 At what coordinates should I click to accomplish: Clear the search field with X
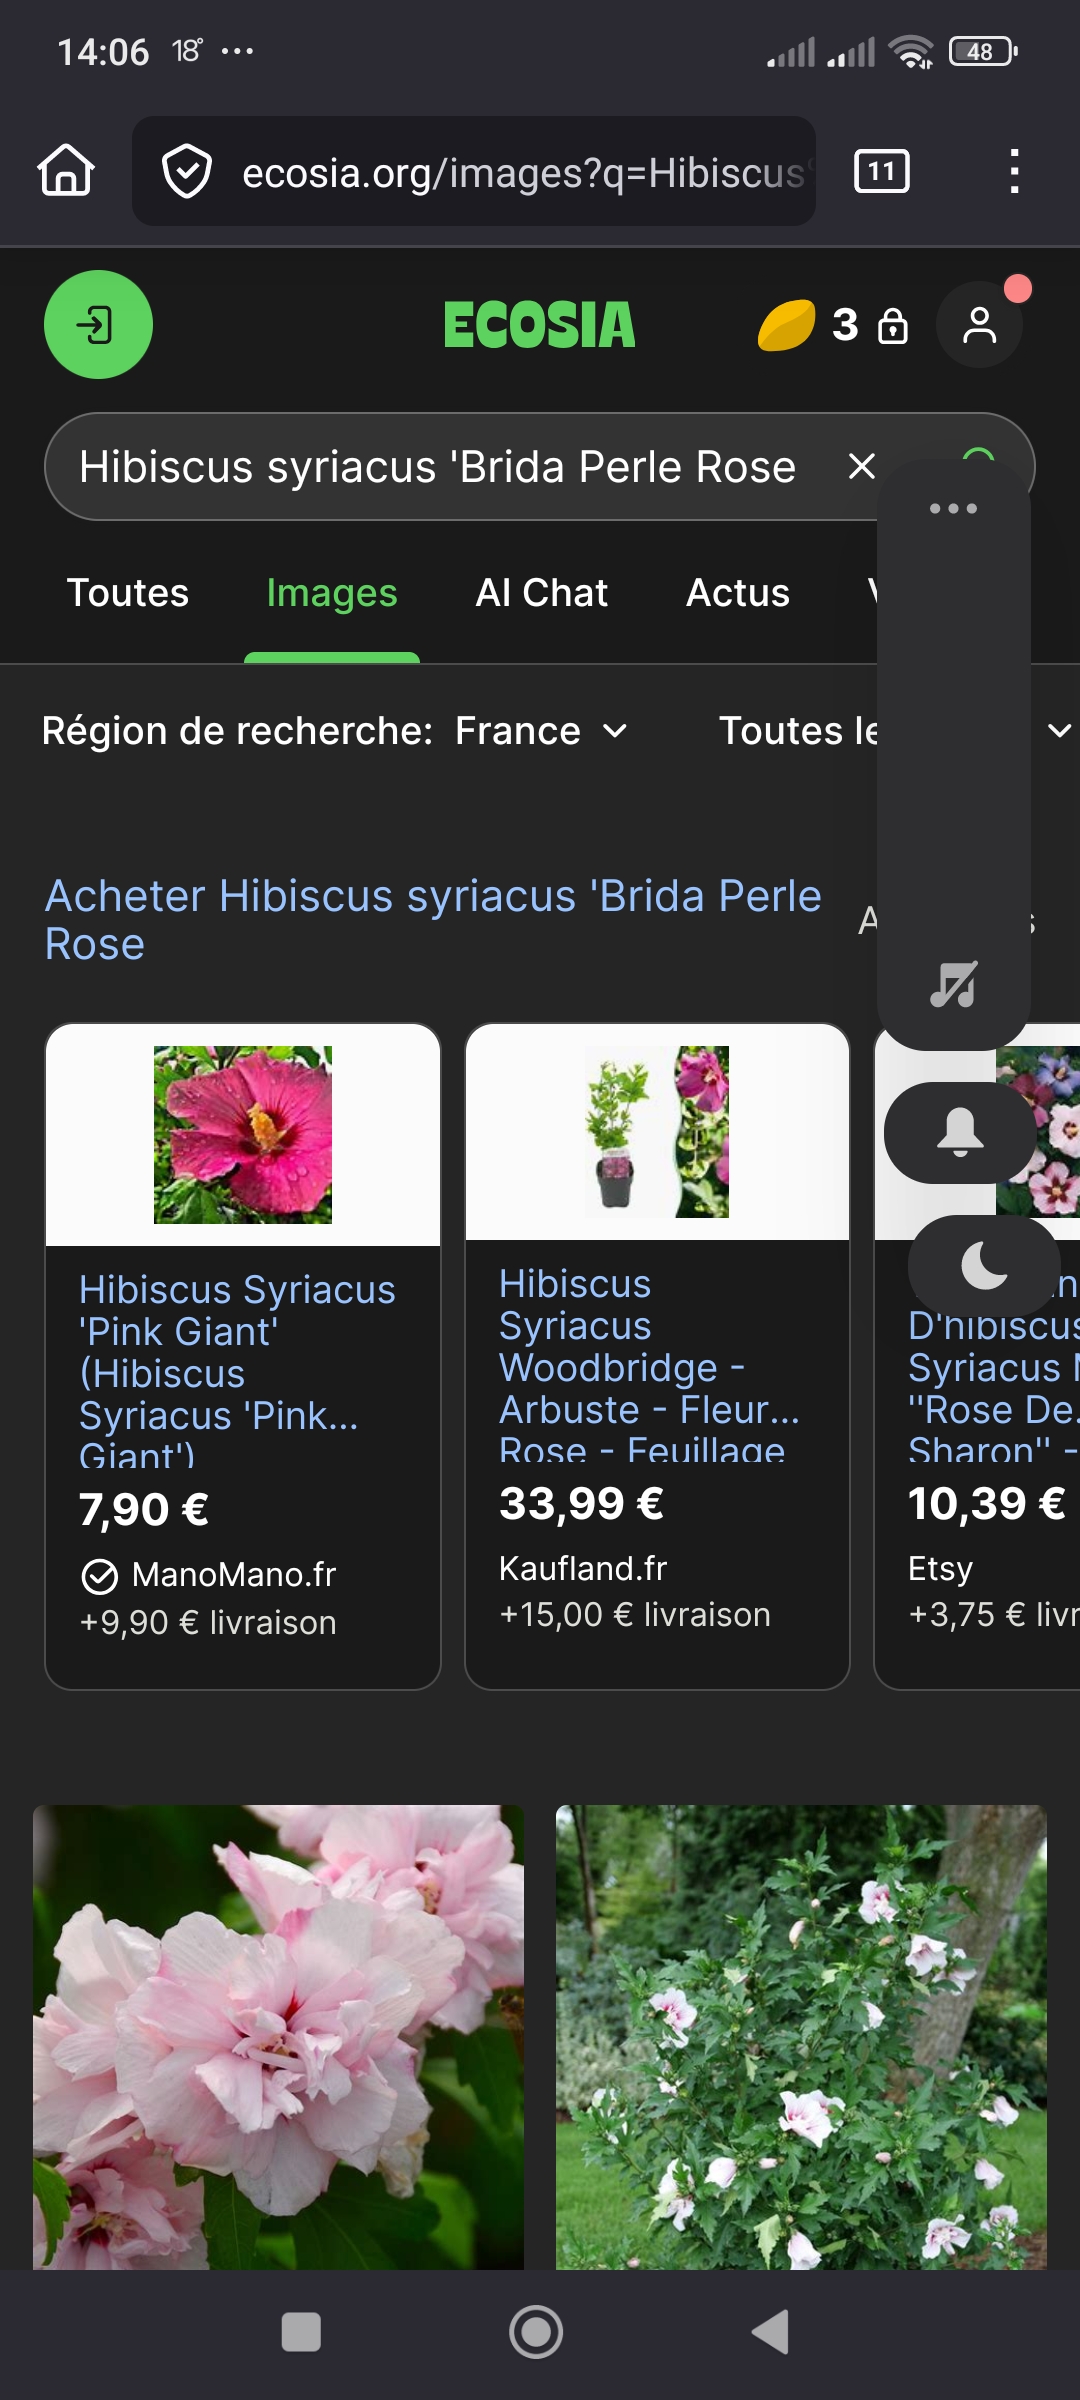[861, 466]
